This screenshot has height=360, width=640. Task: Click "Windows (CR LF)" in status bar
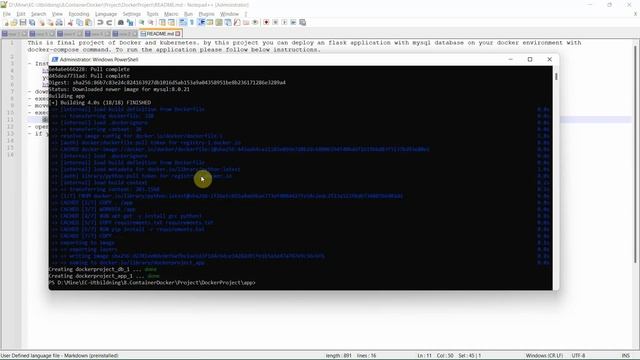544,356
